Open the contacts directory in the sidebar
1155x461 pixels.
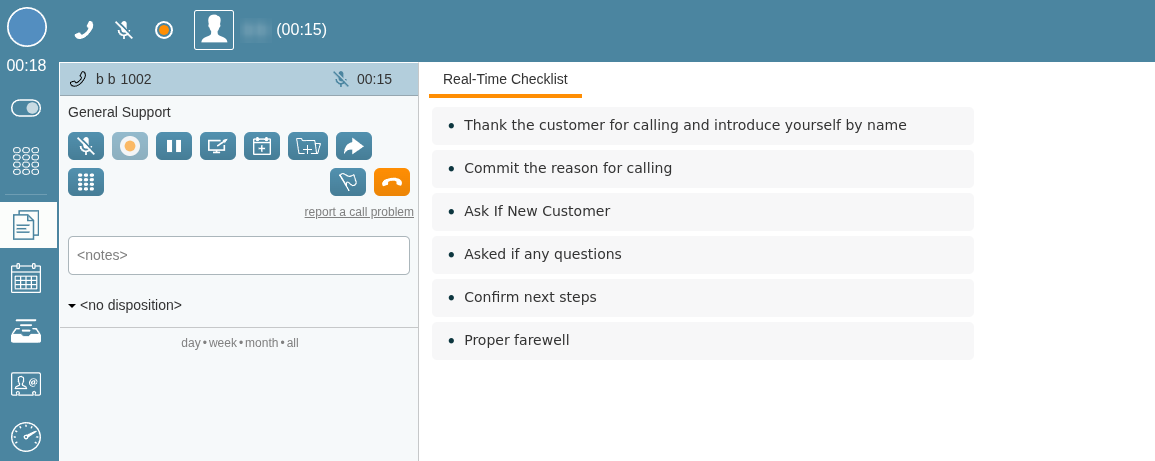pos(26,383)
